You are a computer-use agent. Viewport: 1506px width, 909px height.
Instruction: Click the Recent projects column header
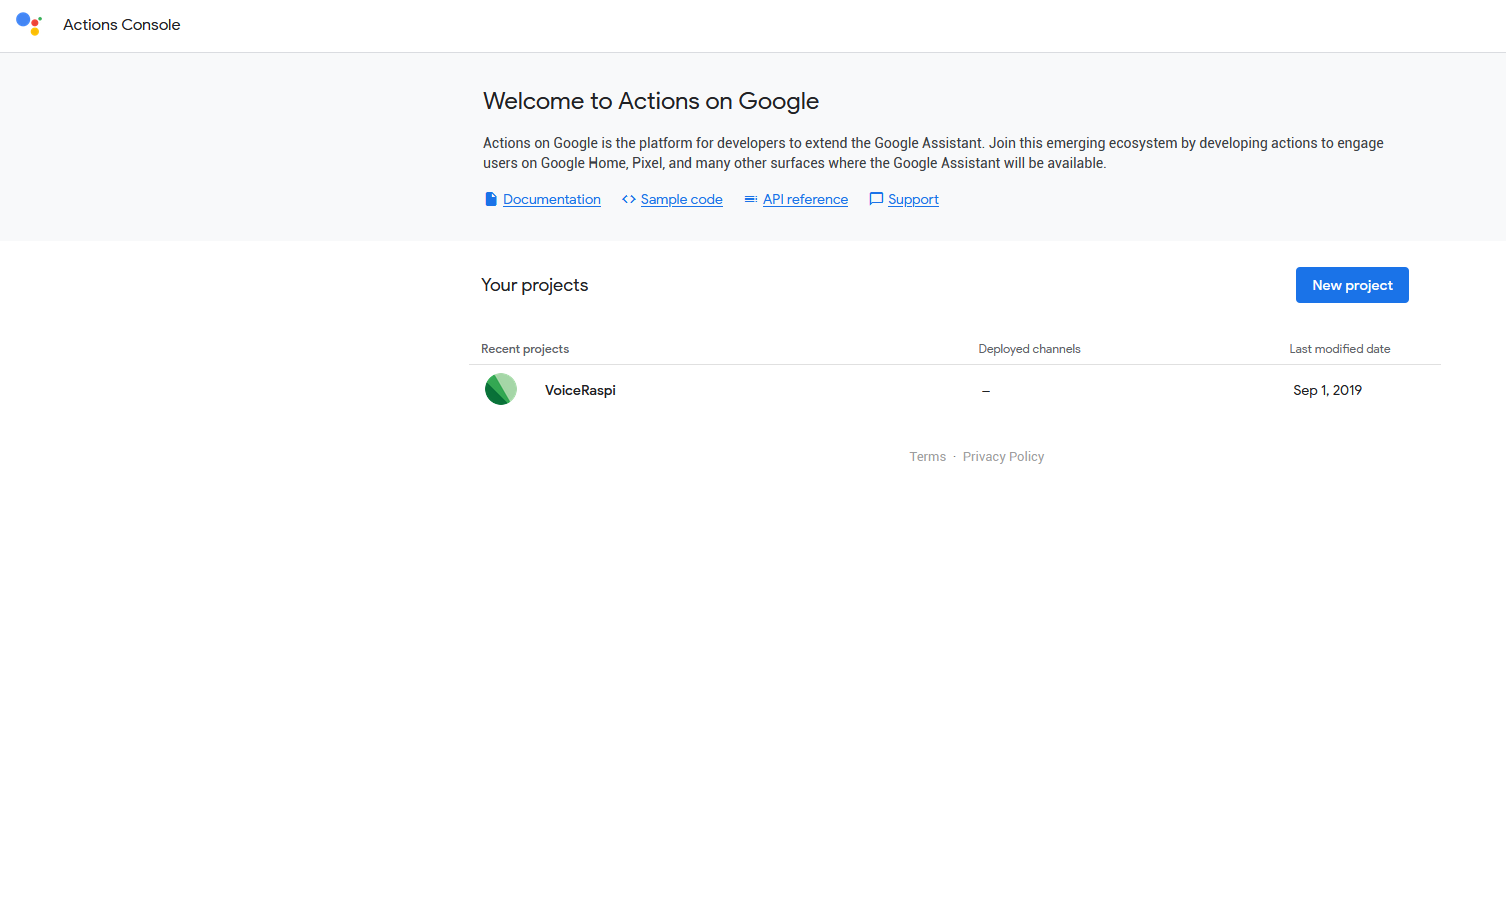tap(525, 349)
